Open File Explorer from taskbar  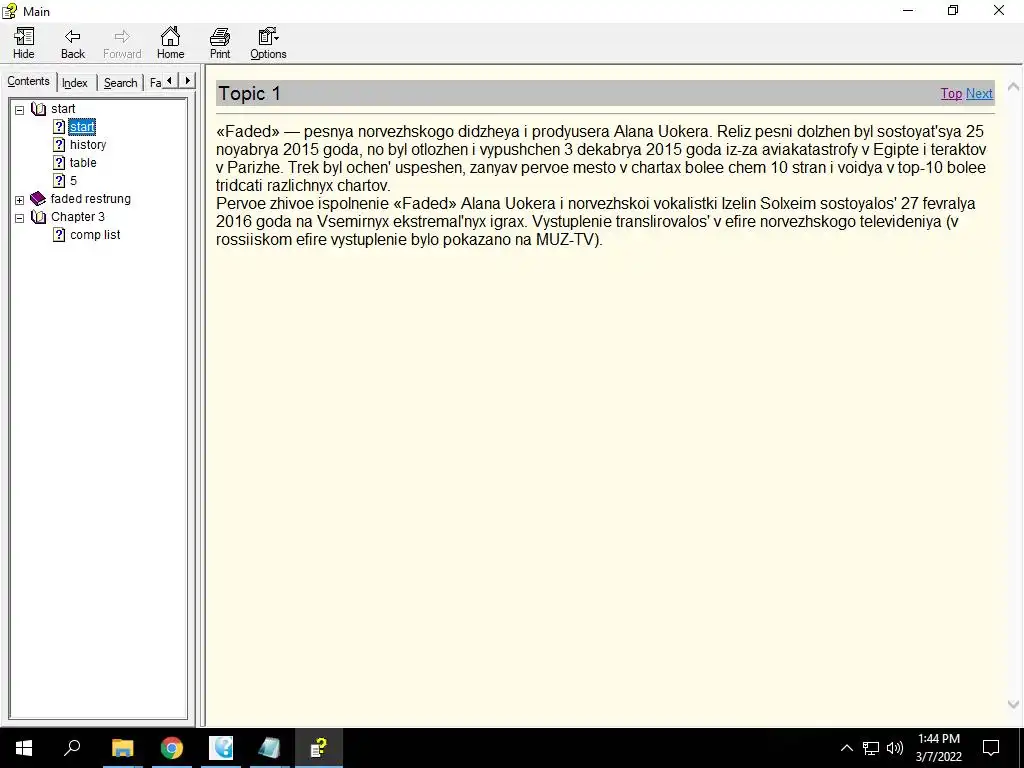pyautogui.click(x=122, y=748)
